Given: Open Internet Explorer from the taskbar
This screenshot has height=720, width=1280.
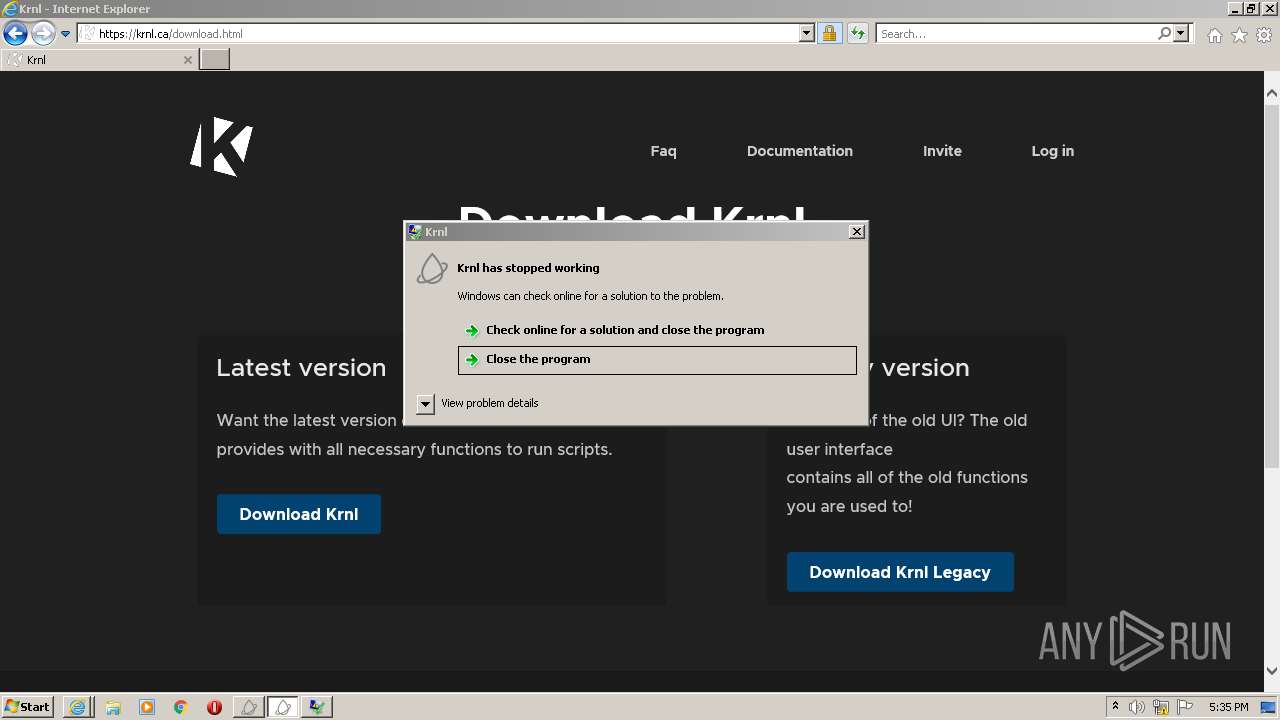Looking at the screenshot, I should click(x=78, y=707).
